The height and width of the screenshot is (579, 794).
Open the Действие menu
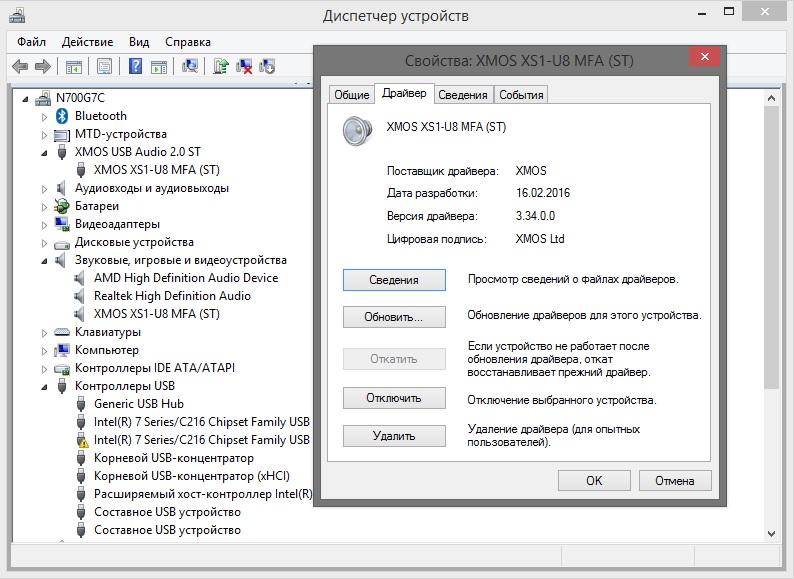87,42
